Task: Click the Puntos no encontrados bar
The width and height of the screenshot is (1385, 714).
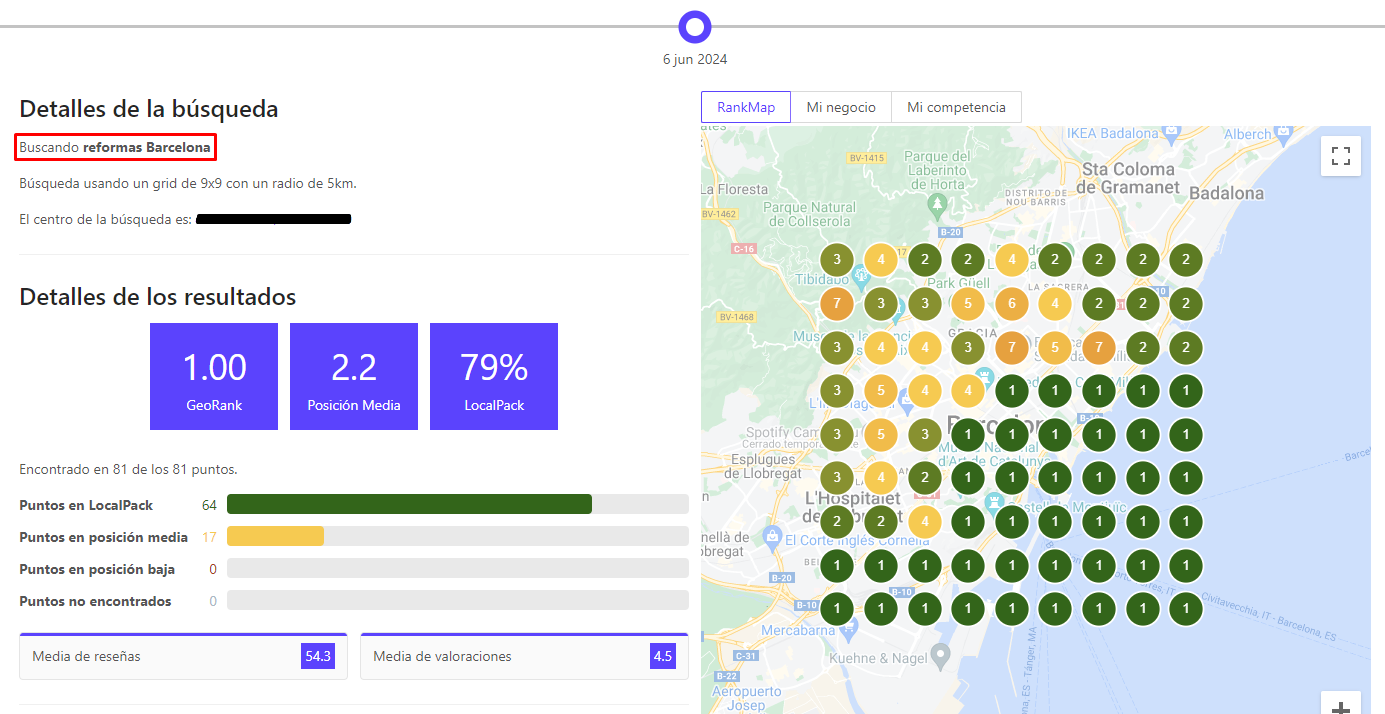Action: coord(458,600)
